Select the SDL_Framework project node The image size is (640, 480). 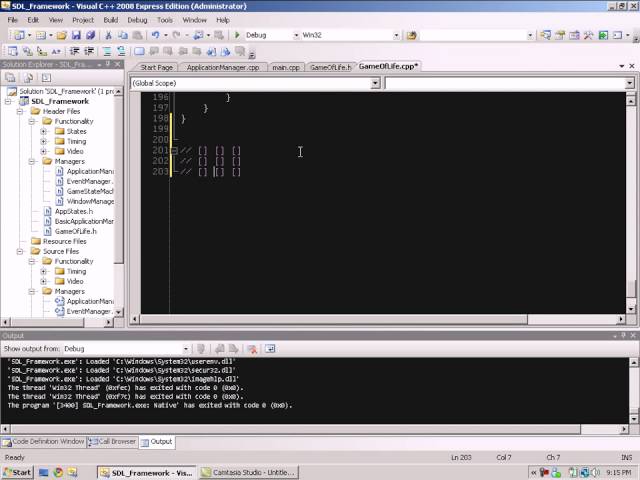tap(60, 101)
